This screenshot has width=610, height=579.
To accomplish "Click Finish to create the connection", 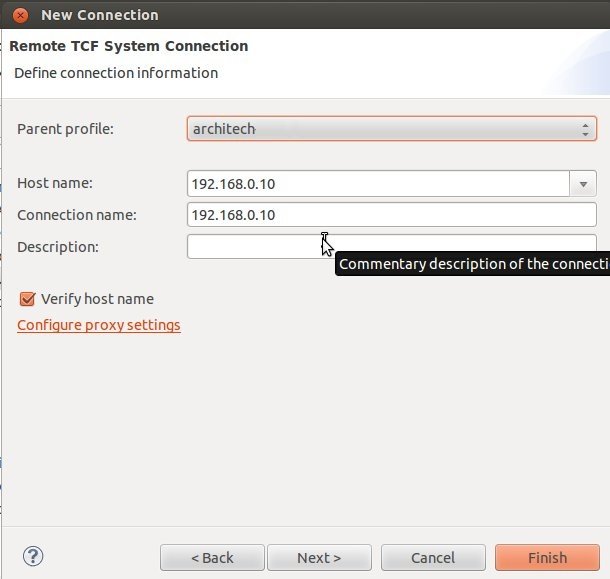I will click(x=547, y=558).
